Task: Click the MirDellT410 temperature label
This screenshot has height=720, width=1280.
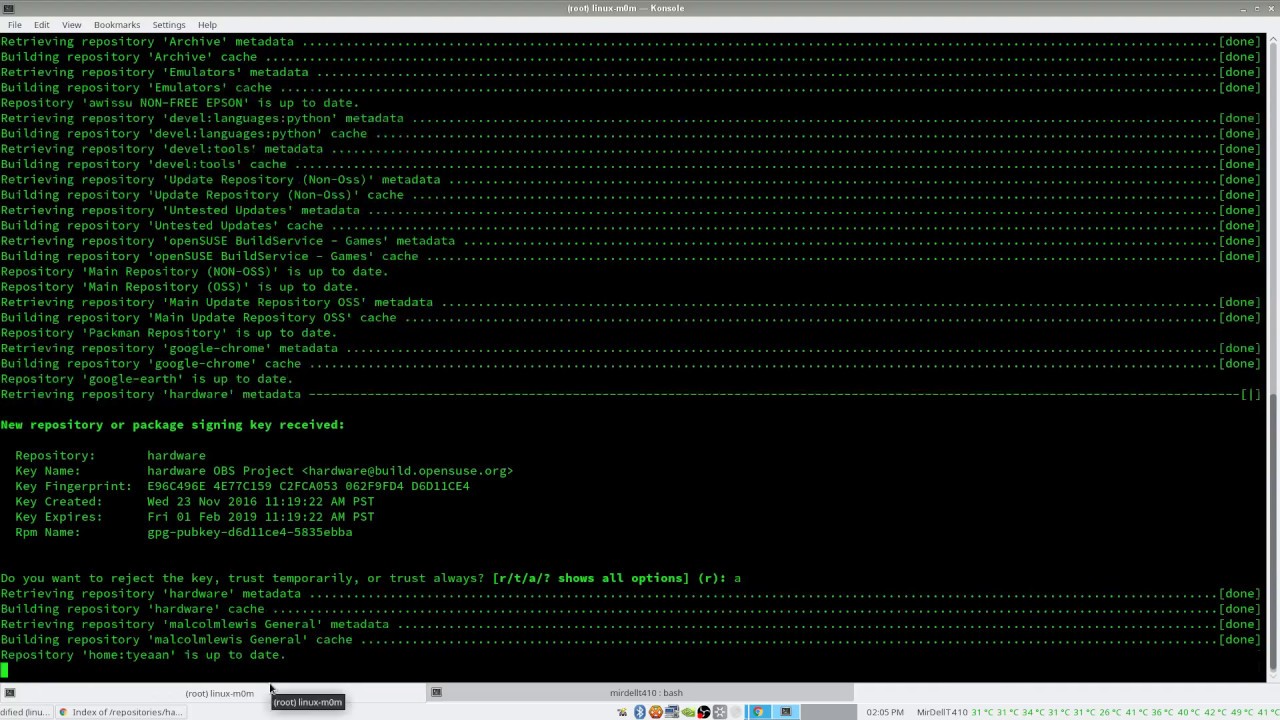Action: 942,712
